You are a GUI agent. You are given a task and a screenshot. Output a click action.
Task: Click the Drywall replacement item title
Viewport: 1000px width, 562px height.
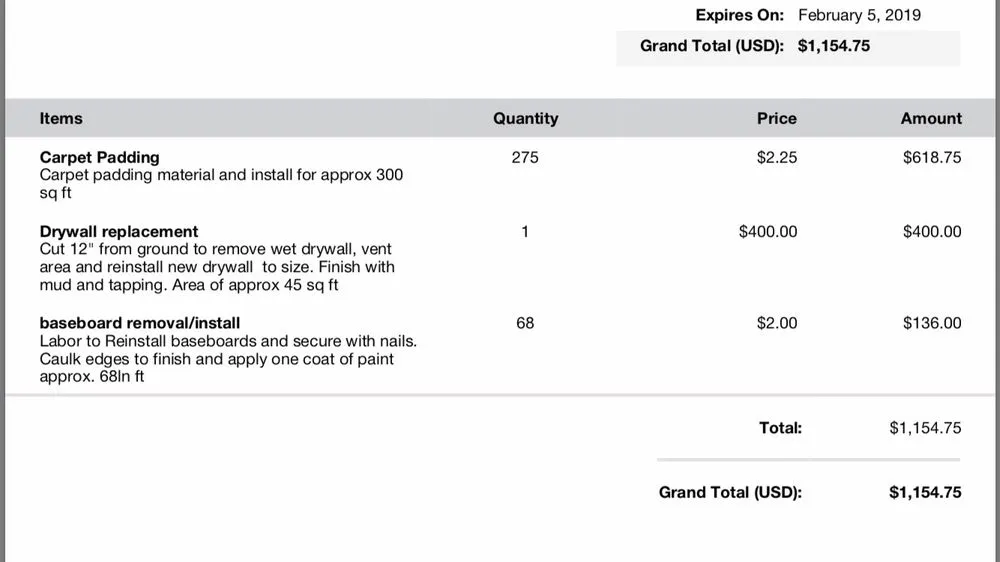coord(119,231)
